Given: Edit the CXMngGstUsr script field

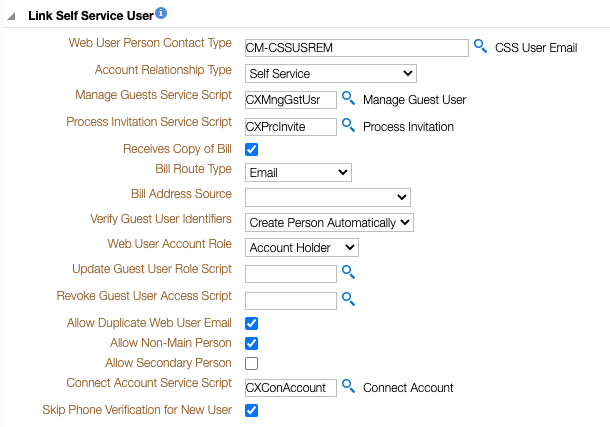Looking at the screenshot, I should point(291,100).
